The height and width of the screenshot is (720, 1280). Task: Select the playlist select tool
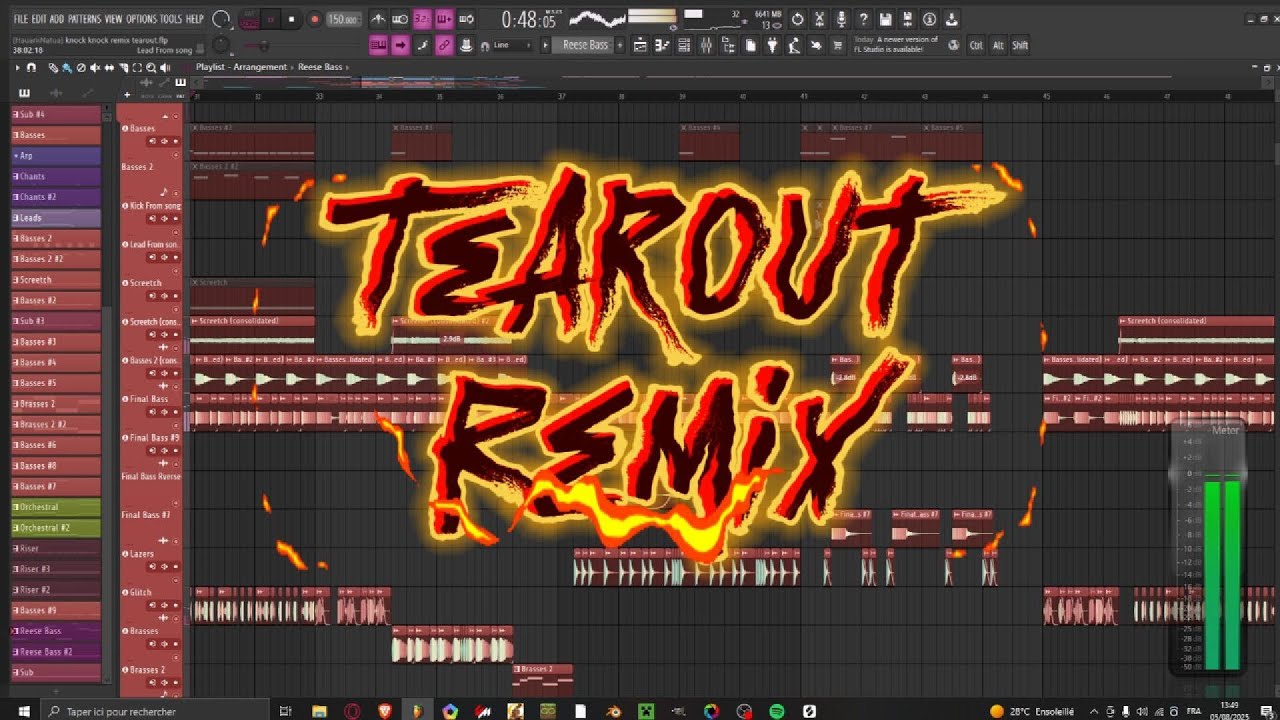click(x=137, y=67)
